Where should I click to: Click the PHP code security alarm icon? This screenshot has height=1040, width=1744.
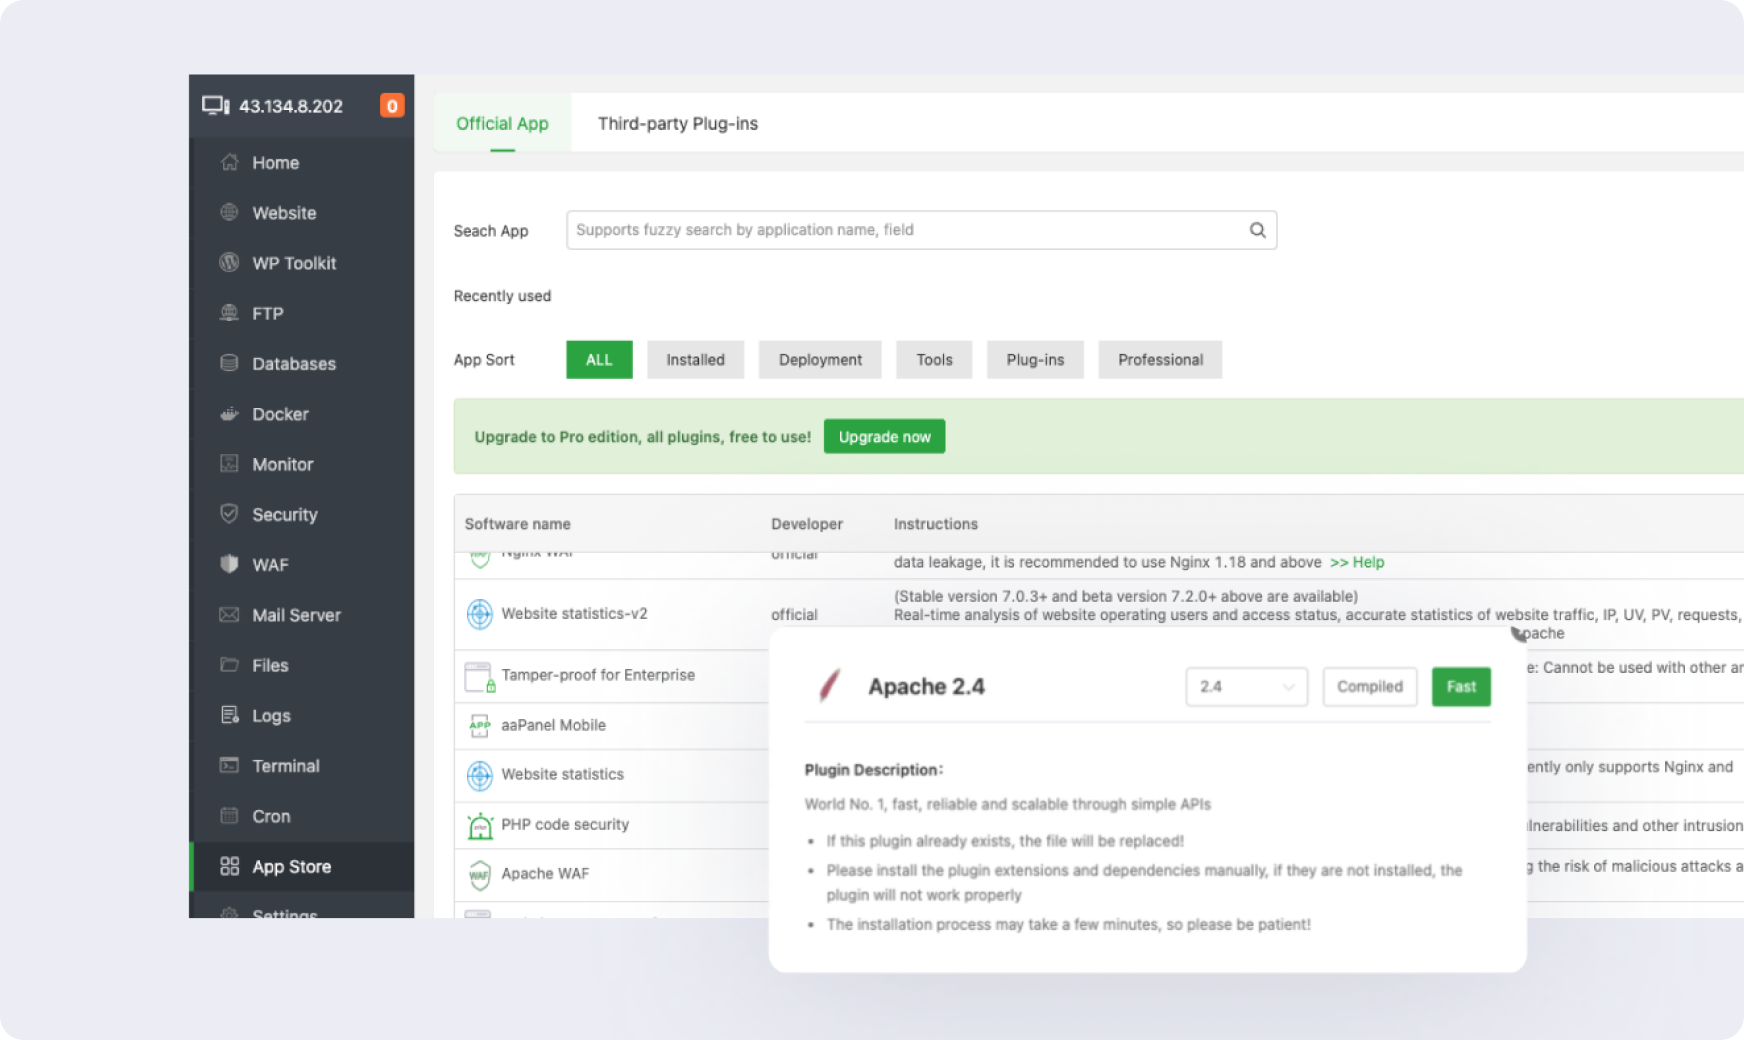pyautogui.click(x=480, y=826)
